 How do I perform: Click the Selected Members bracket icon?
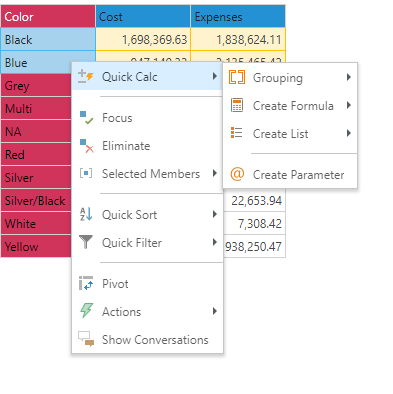(86, 173)
